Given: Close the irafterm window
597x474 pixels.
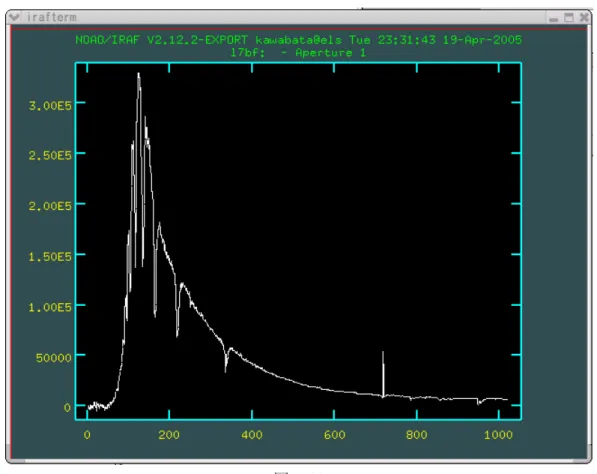Looking at the screenshot, I should point(584,18).
